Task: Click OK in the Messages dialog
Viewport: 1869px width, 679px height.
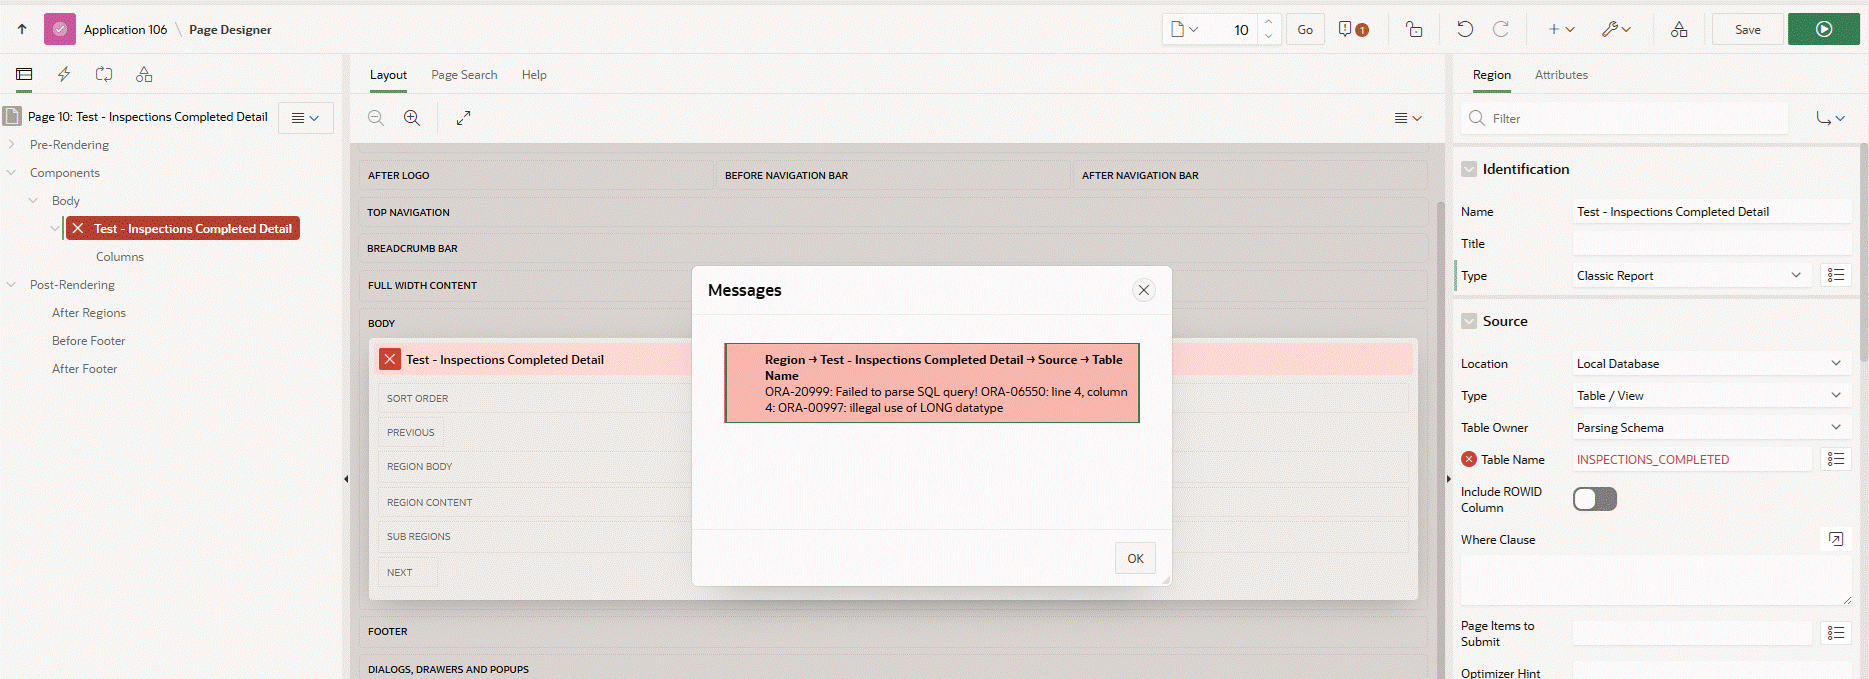Action: click(x=1135, y=558)
